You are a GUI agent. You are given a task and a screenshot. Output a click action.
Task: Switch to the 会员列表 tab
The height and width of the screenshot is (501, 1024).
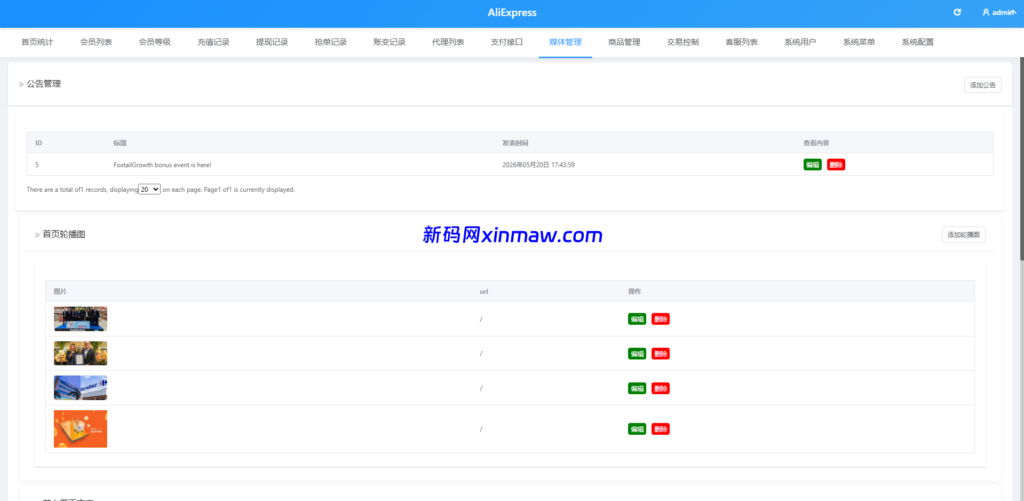(96, 42)
